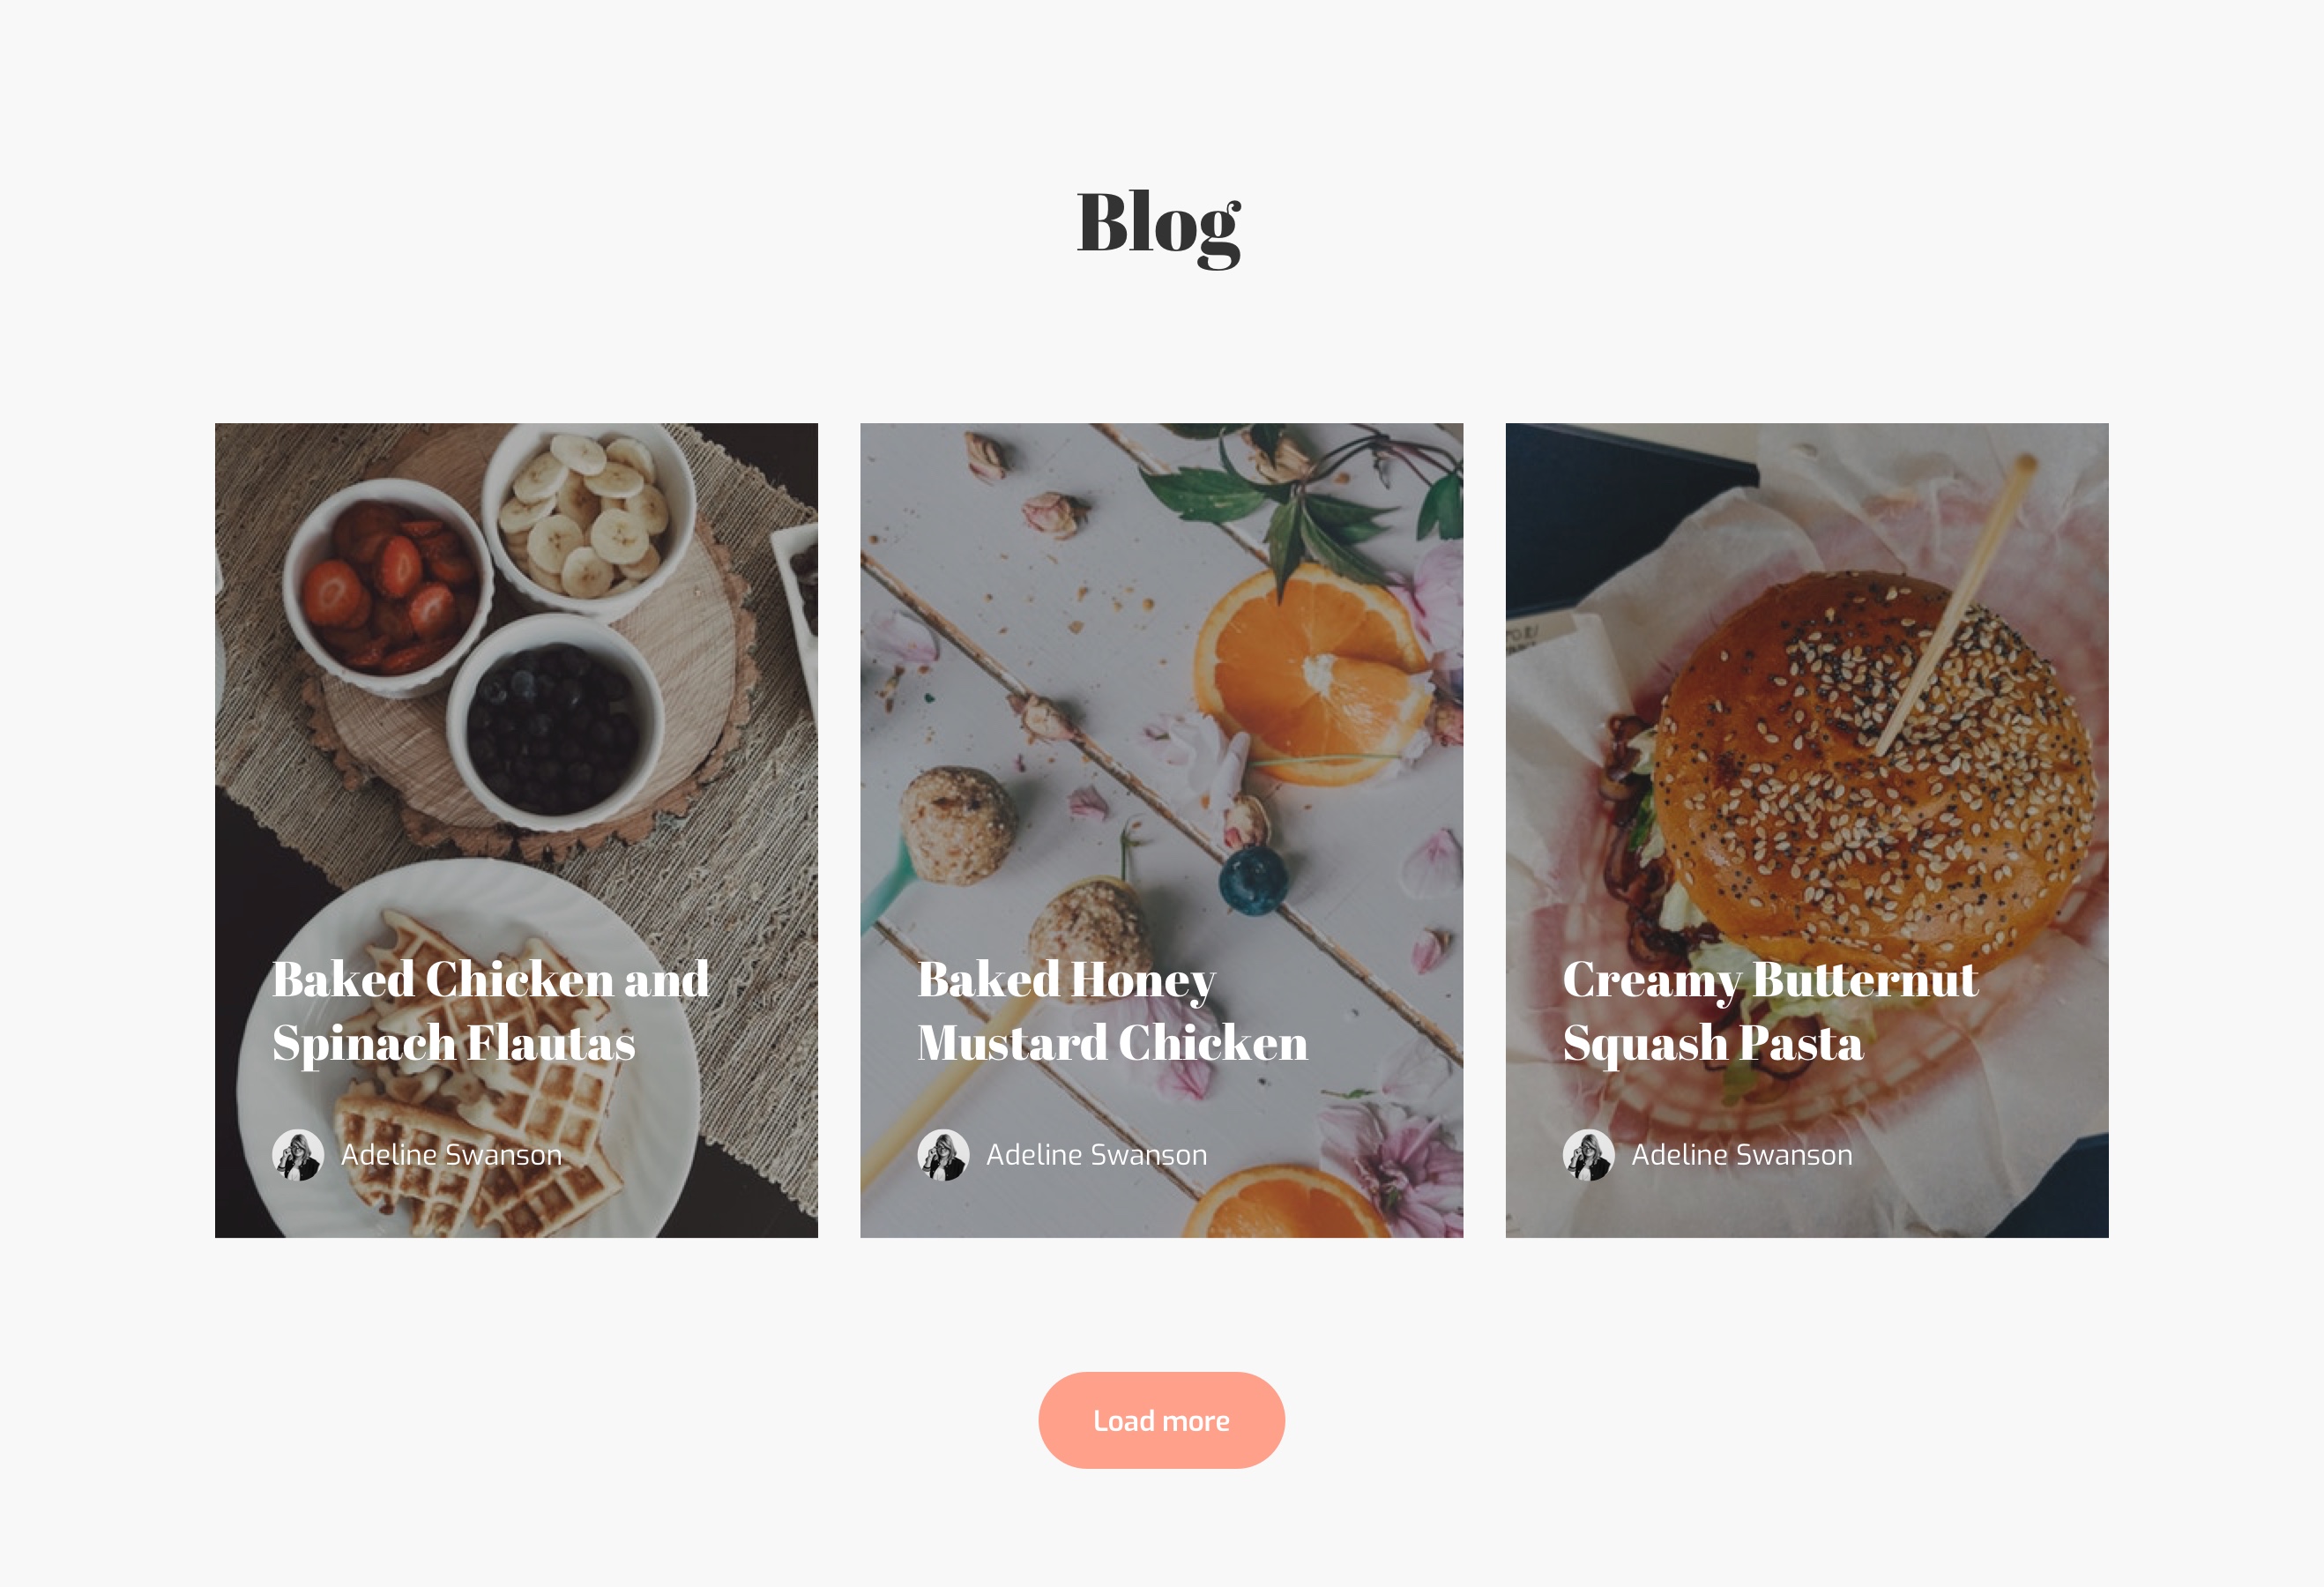Screen dimensions: 2324x1587
Task: Open the Creamy Butternut Squash Pasta post title
Action: pyautogui.click(x=1770, y=1011)
